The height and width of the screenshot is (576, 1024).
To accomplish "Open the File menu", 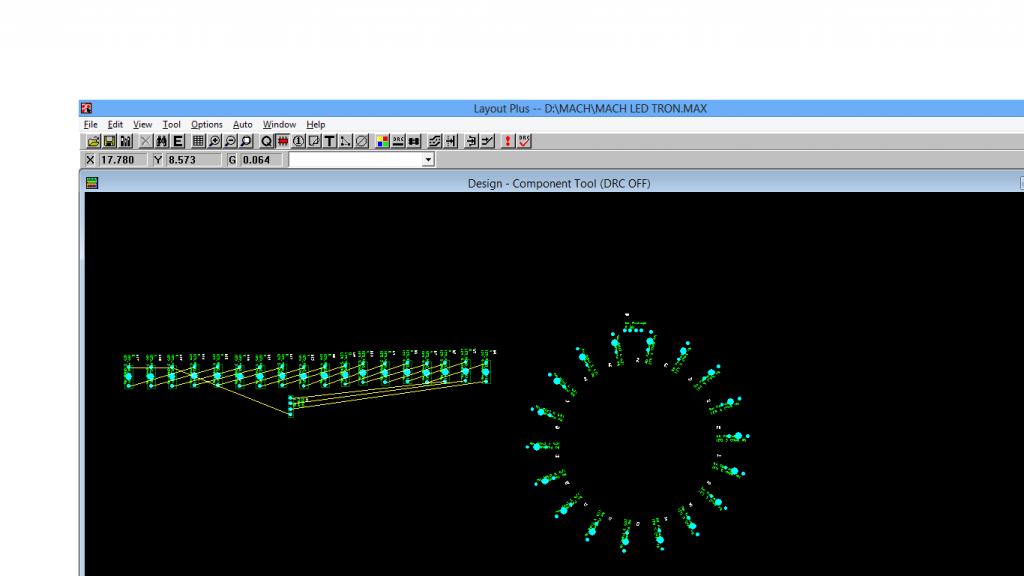I will click(x=90, y=125).
